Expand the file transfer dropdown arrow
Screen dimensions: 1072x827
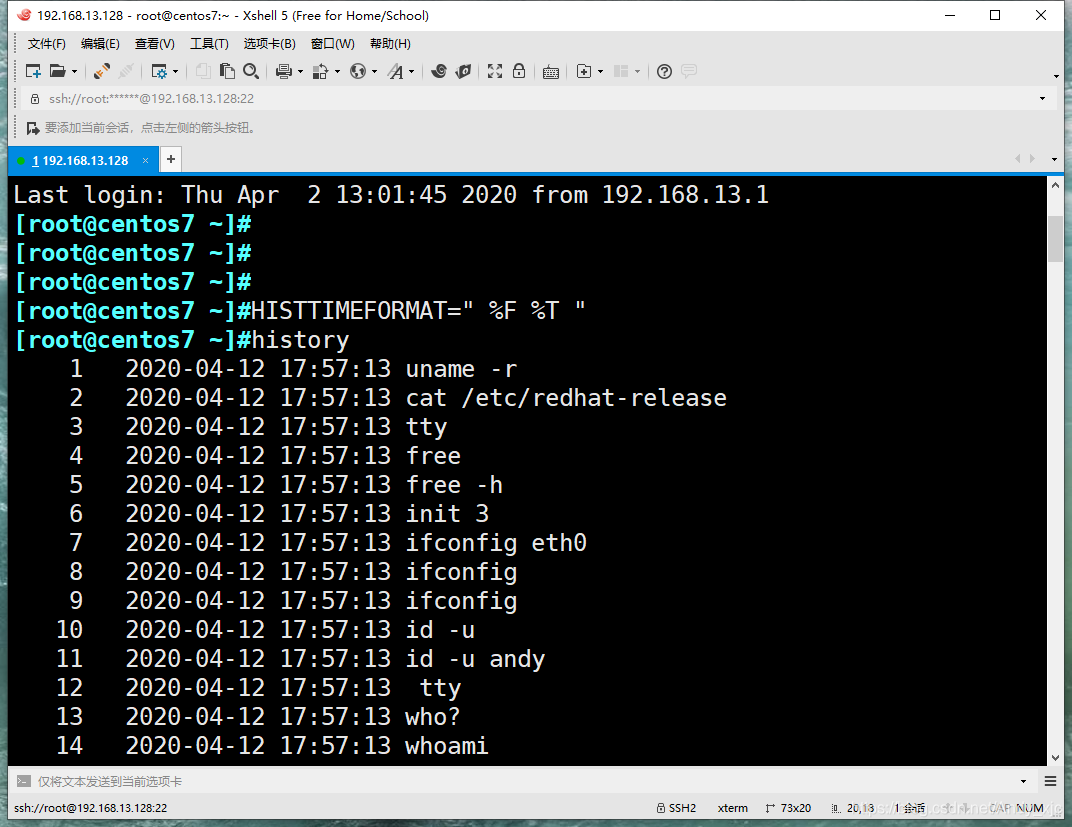[337, 71]
